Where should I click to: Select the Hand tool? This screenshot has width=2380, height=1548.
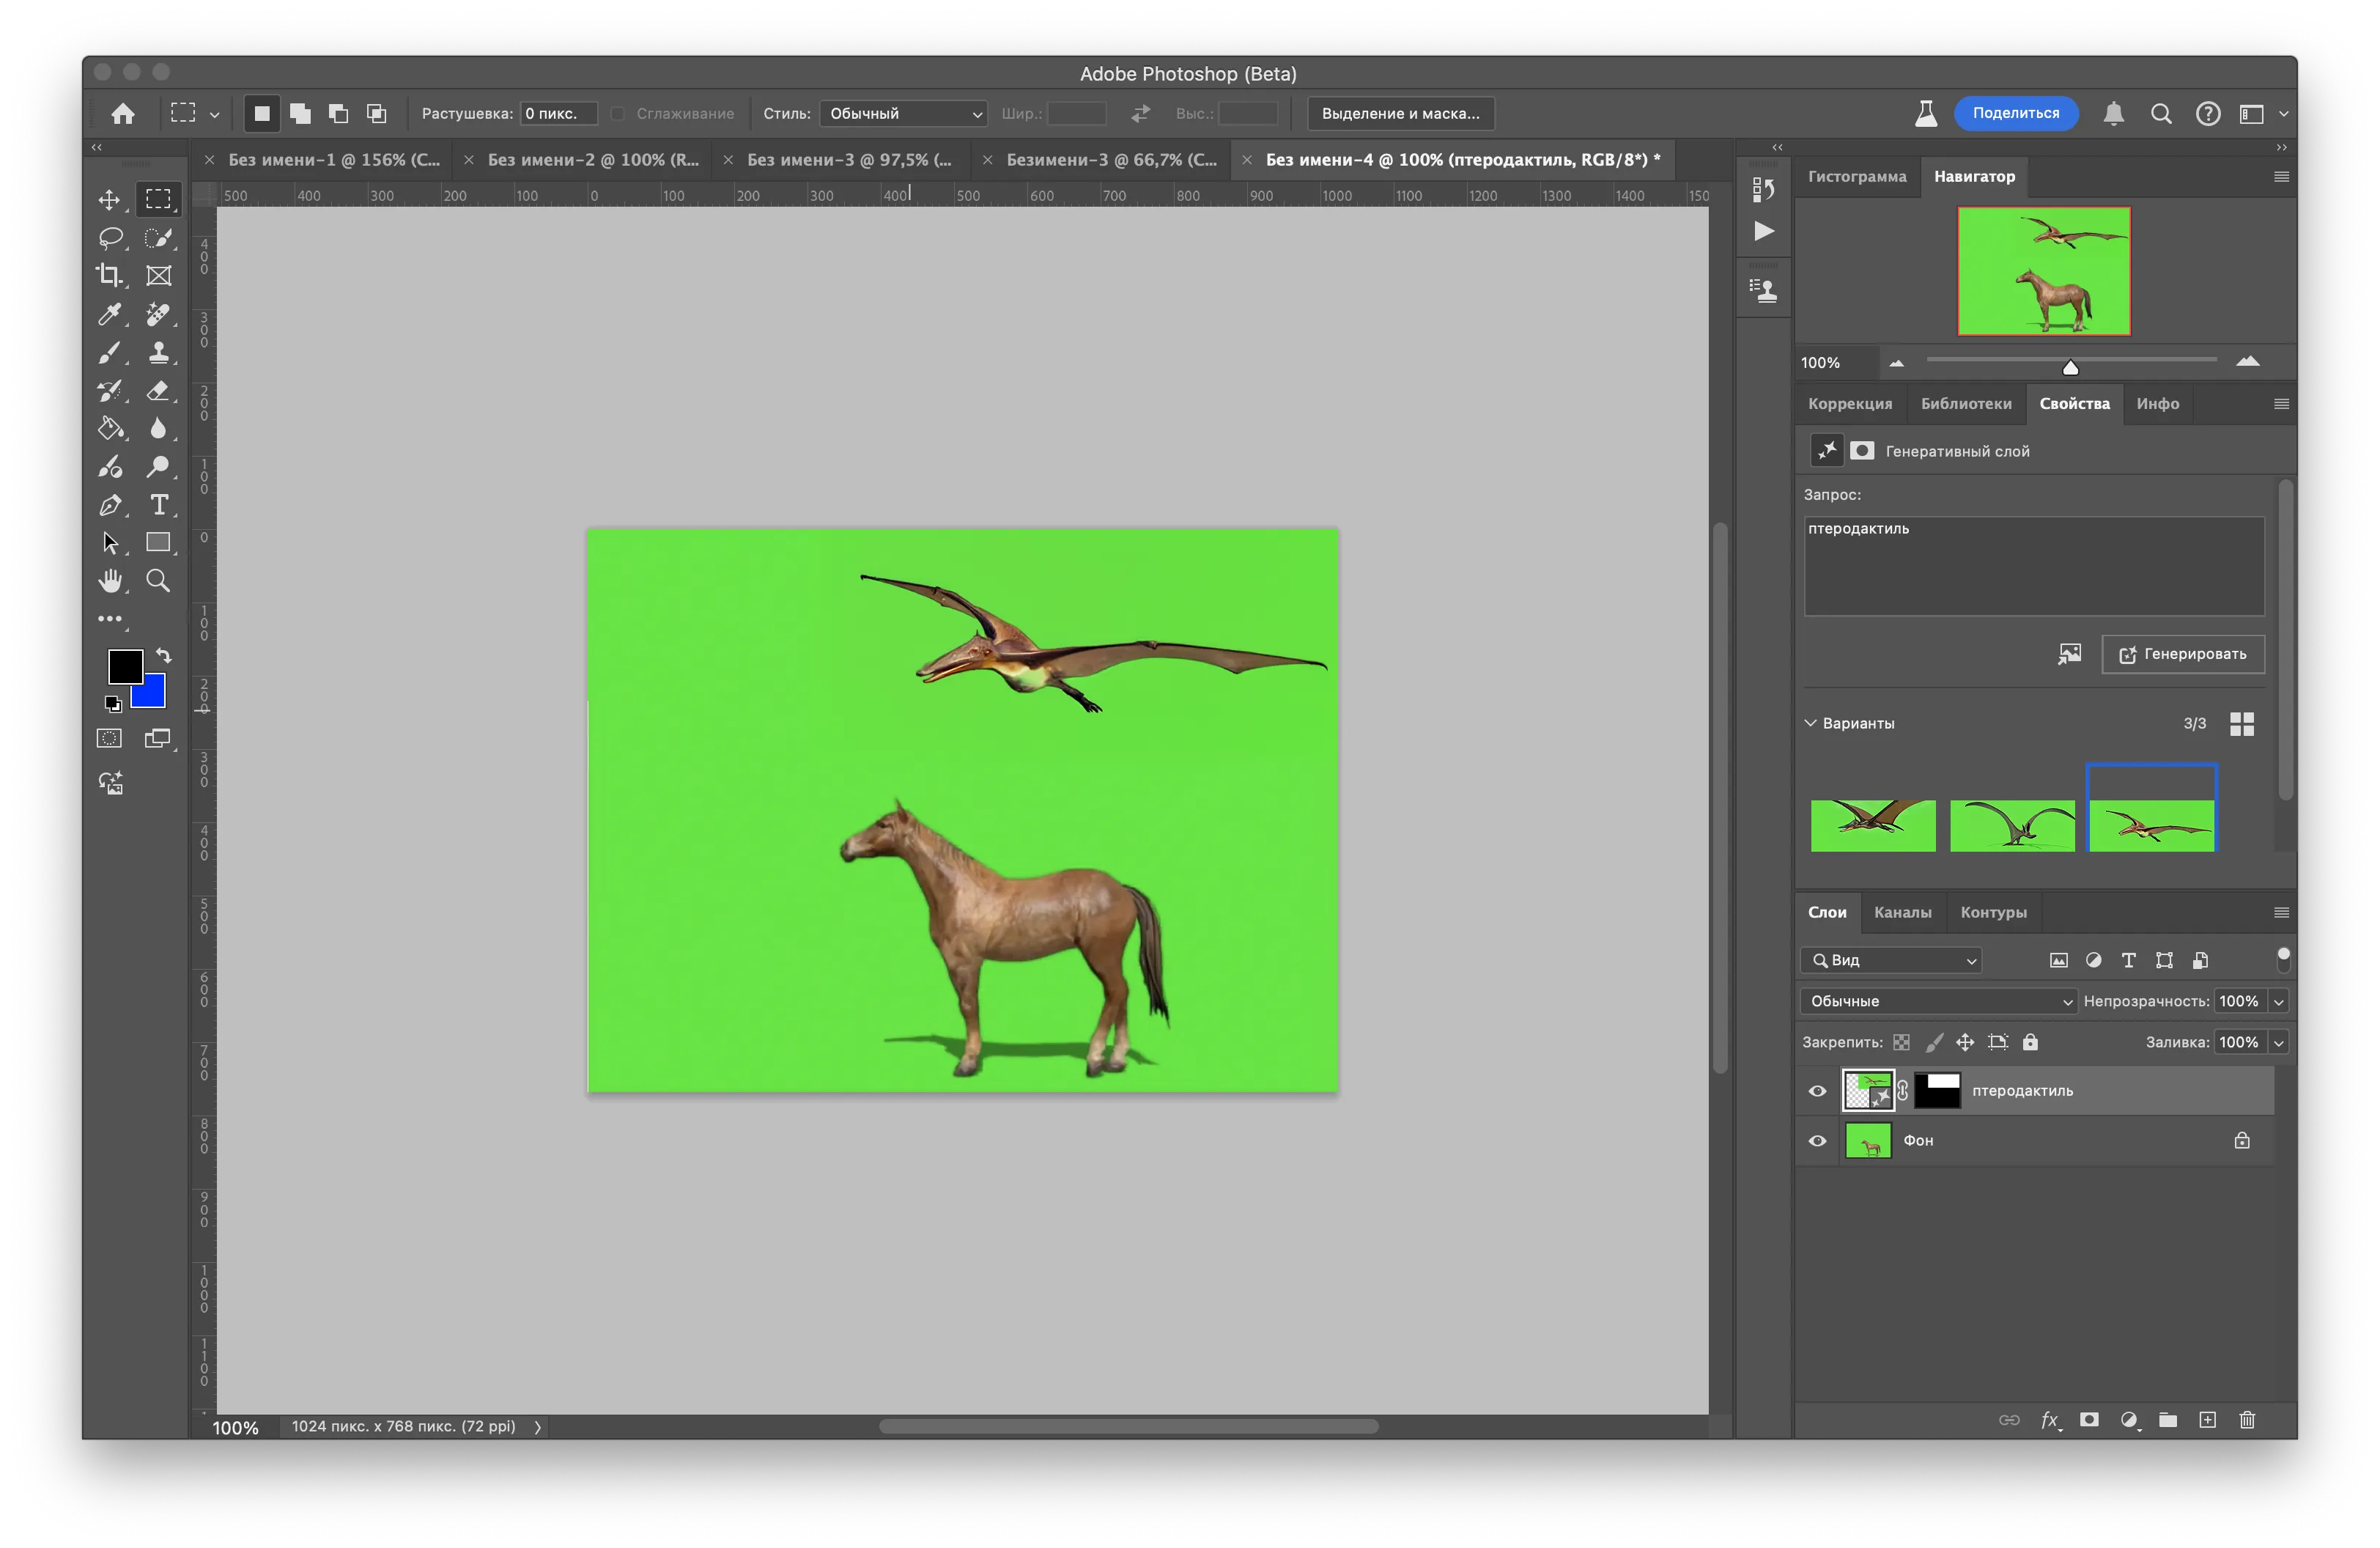pyautogui.click(x=109, y=581)
